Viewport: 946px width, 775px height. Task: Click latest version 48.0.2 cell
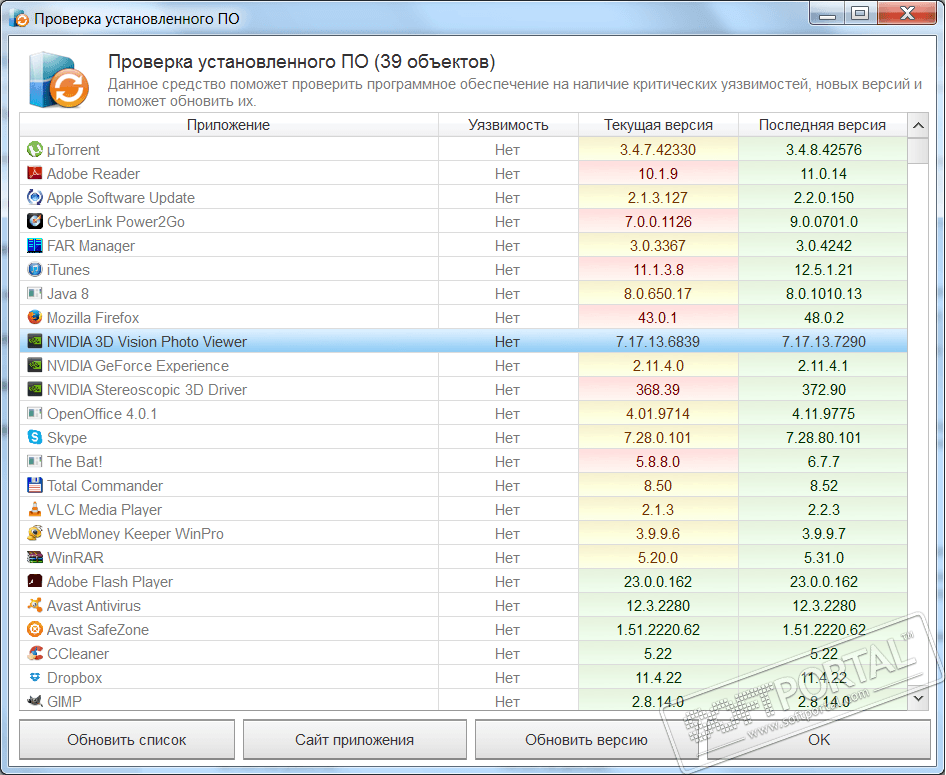[x=824, y=318]
